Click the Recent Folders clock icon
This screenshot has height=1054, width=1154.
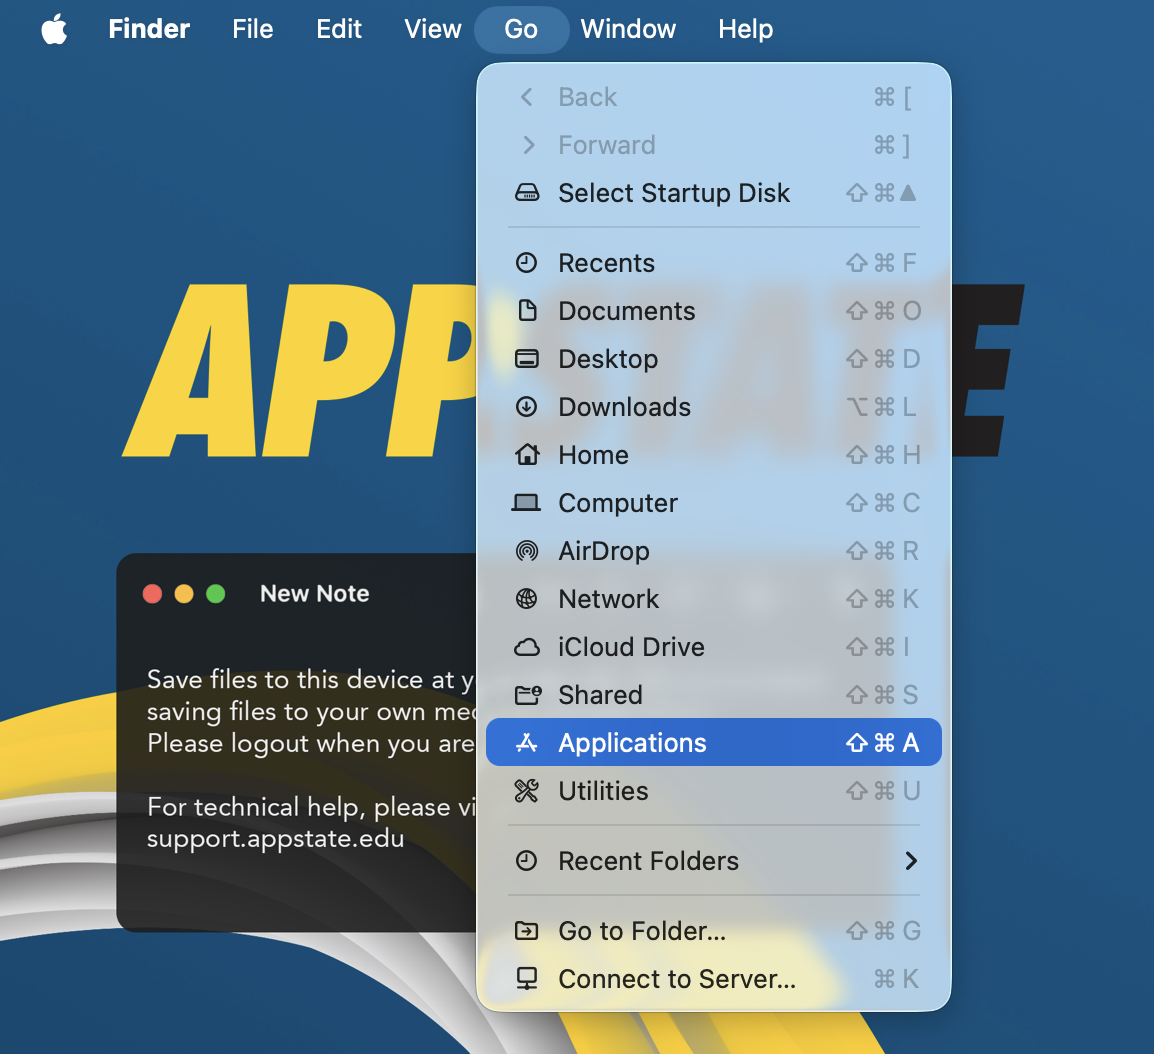point(526,860)
